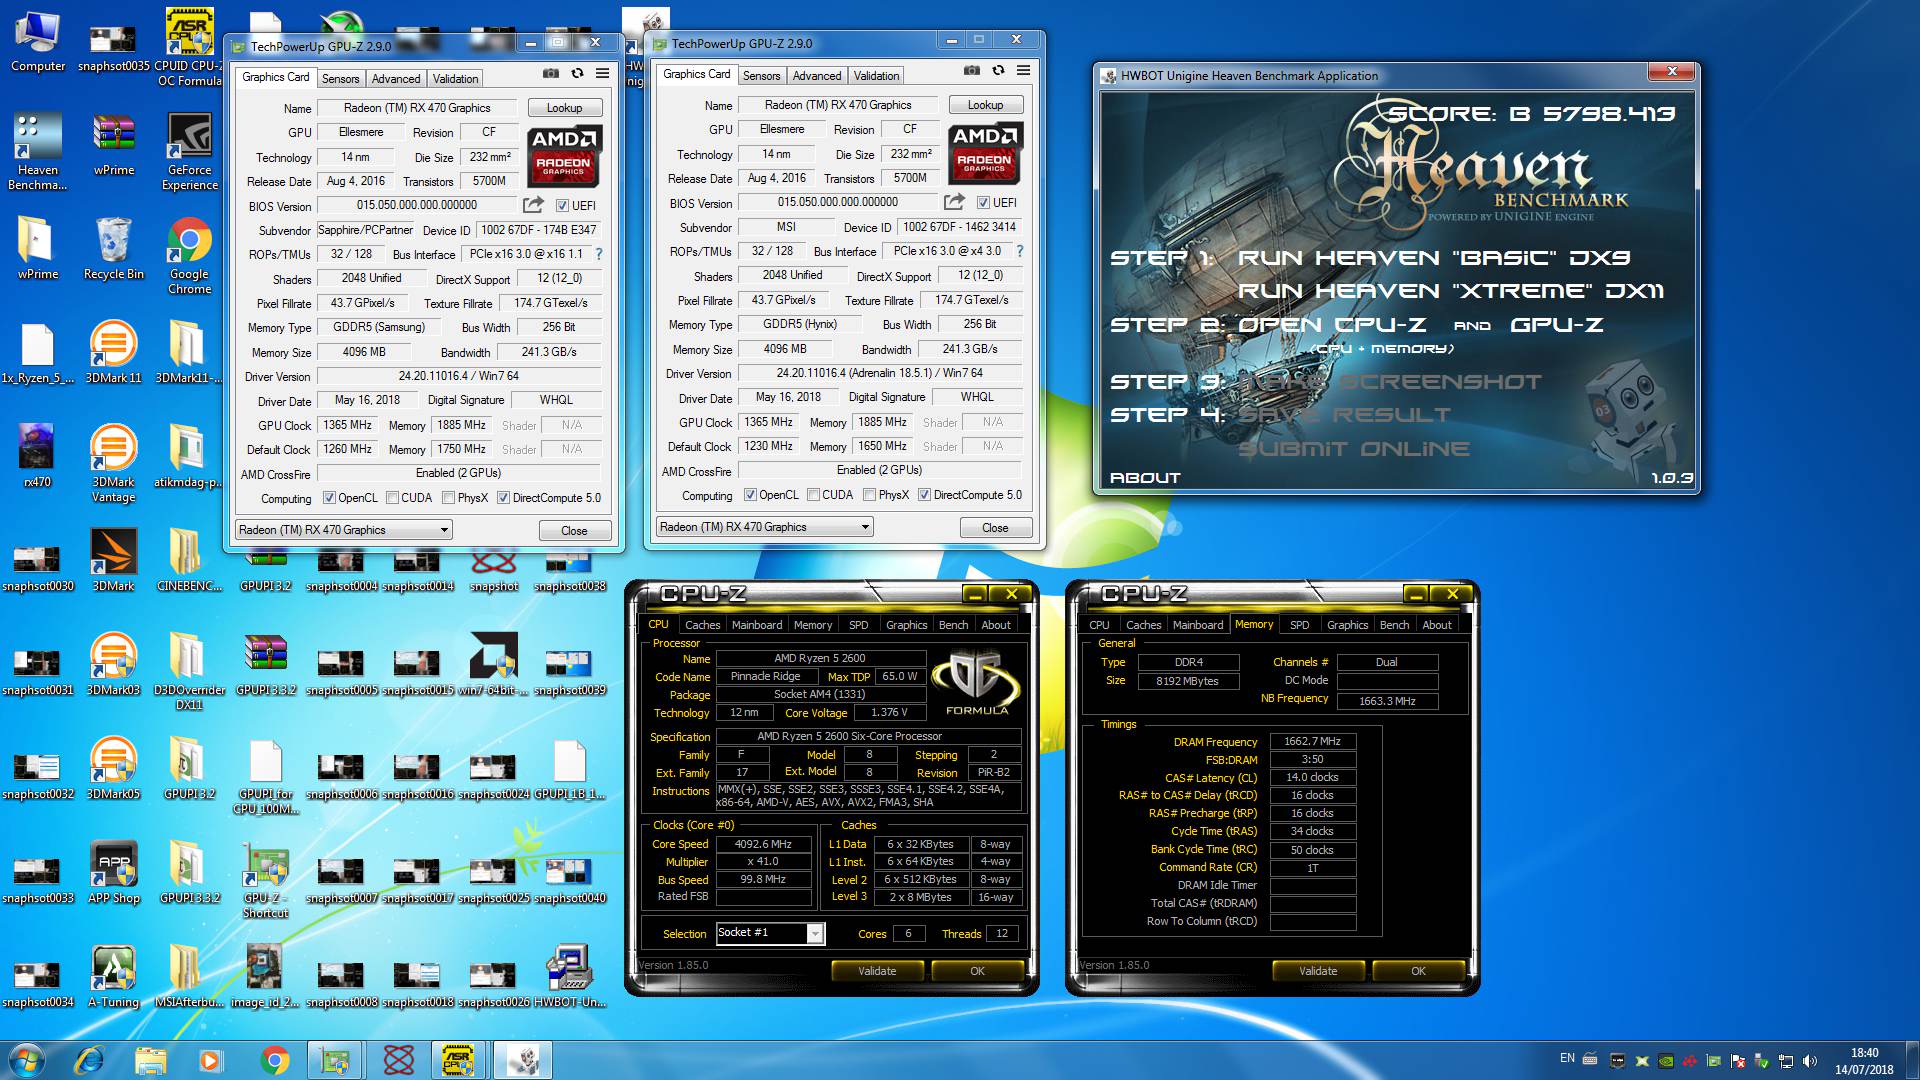Open Recycle Bin on desktop

(x=114, y=250)
